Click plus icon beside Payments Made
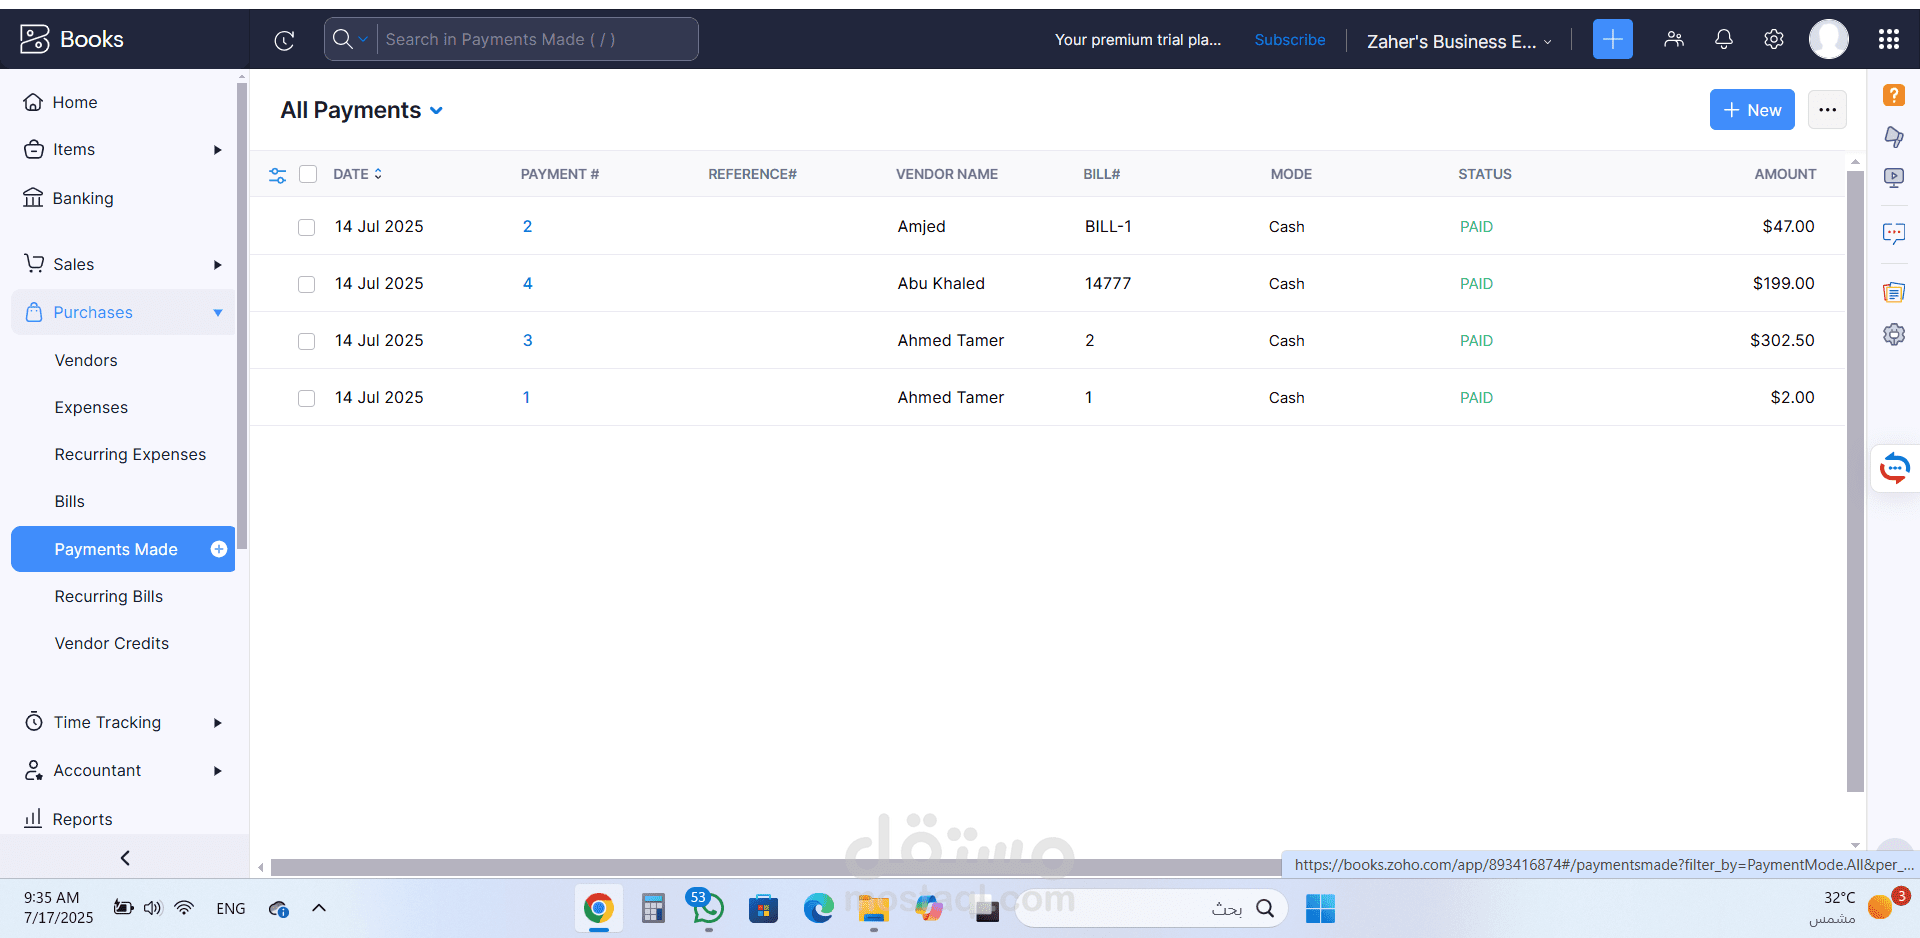The image size is (1920, 938). click(219, 549)
